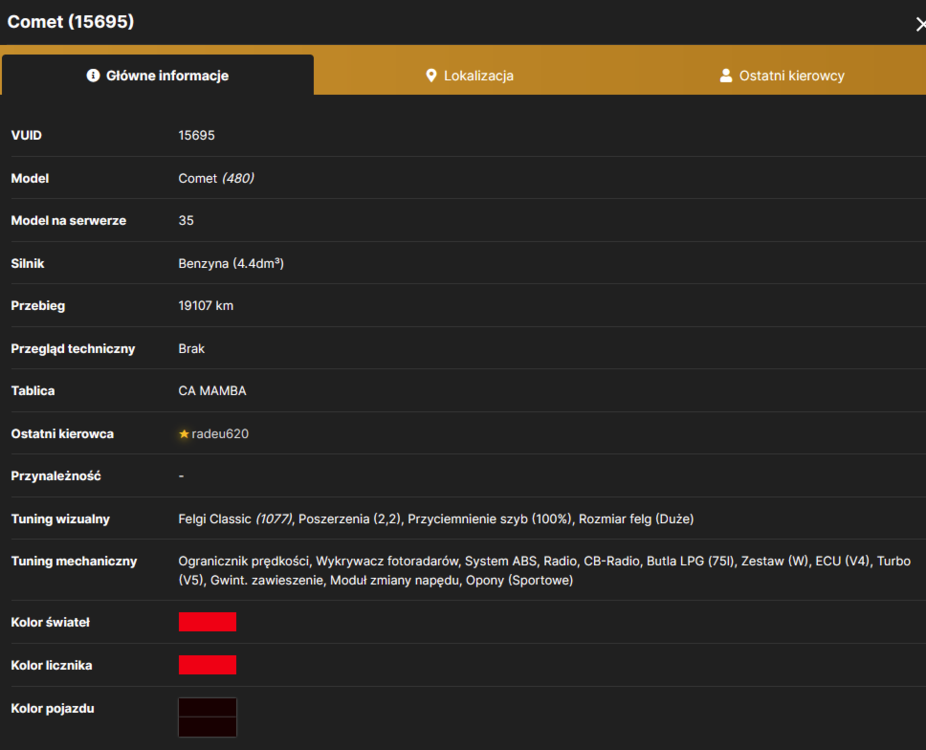
Task: Click the gold star next to radeu620
Action: click(184, 434)
